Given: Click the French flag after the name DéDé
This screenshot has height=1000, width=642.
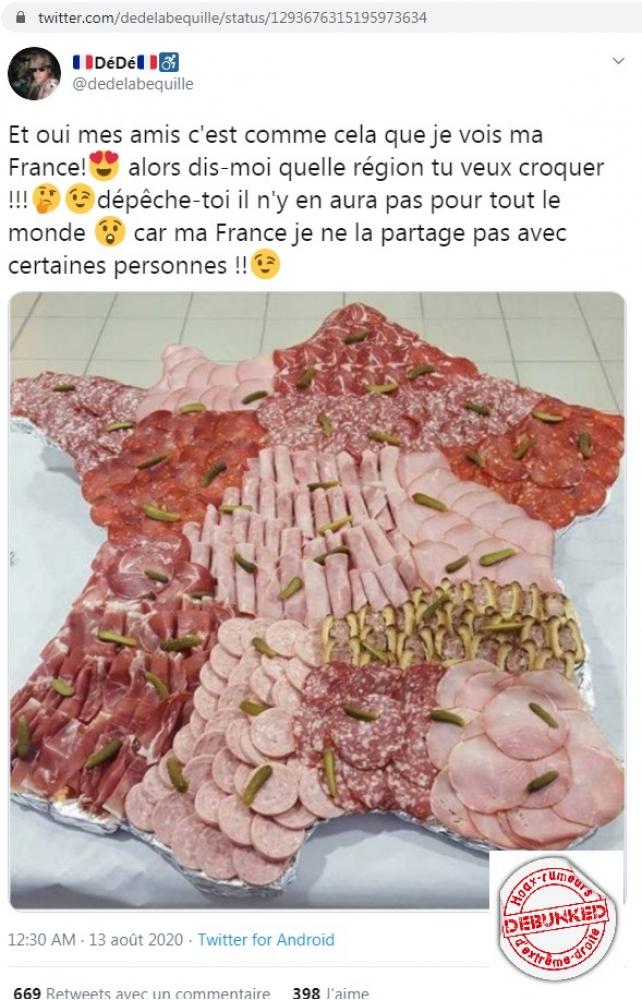Looking at the screenshot, I should 147,62.
